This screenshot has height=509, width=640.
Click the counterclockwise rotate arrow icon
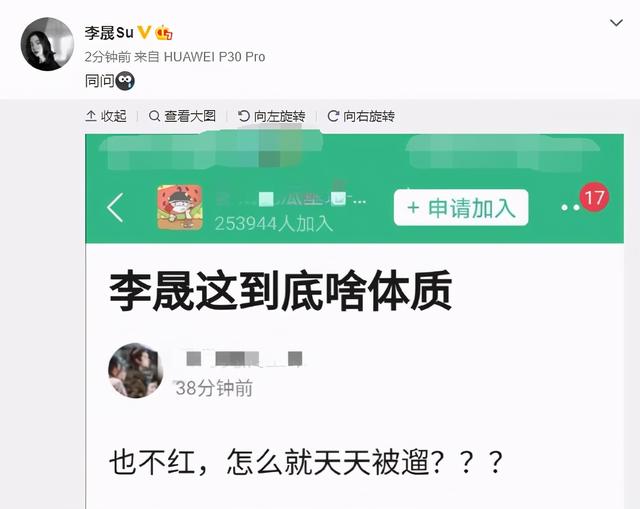click(x=244, y=116)
